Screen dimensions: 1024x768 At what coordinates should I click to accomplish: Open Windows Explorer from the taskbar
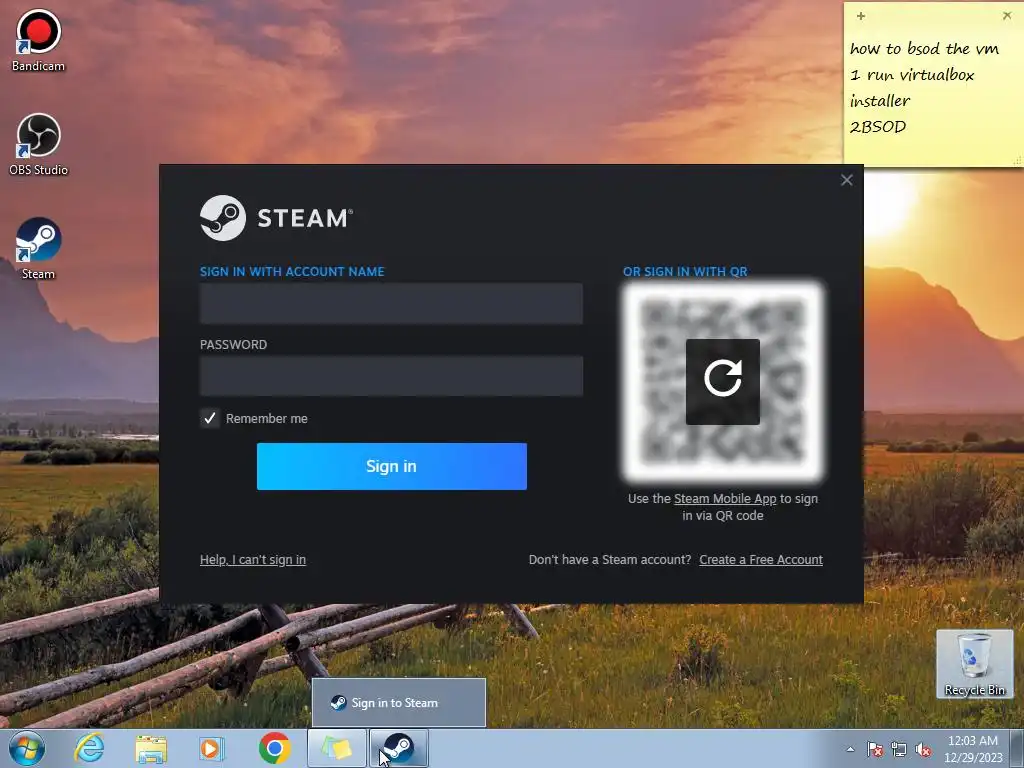[151, 749]
